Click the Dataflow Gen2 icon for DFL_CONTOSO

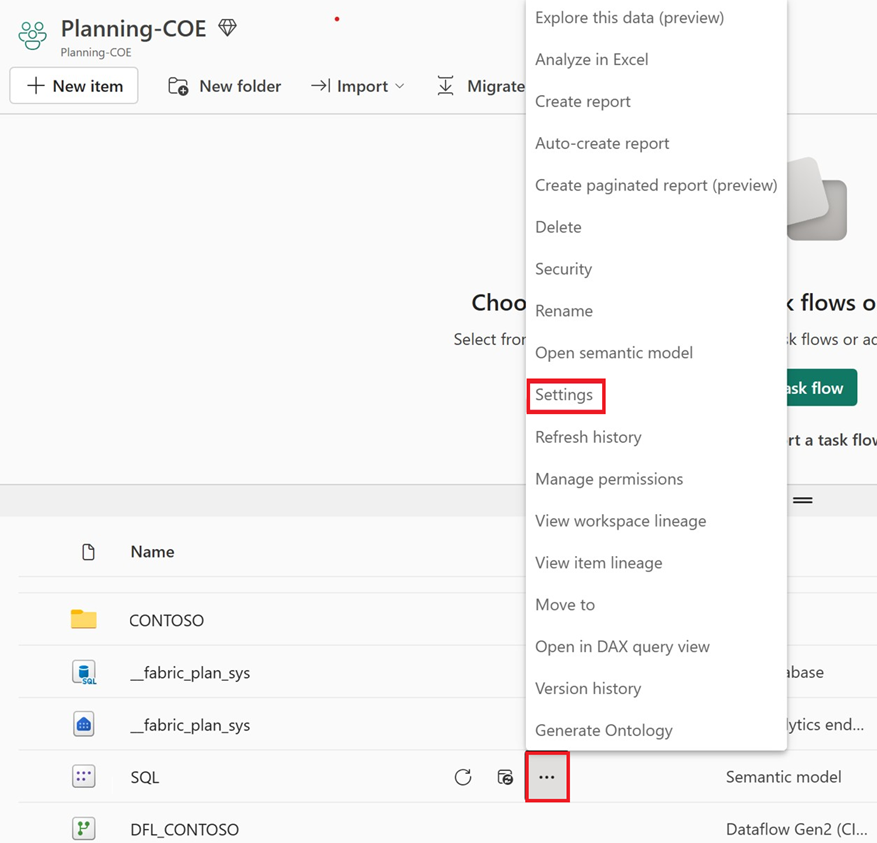(84, 828)
